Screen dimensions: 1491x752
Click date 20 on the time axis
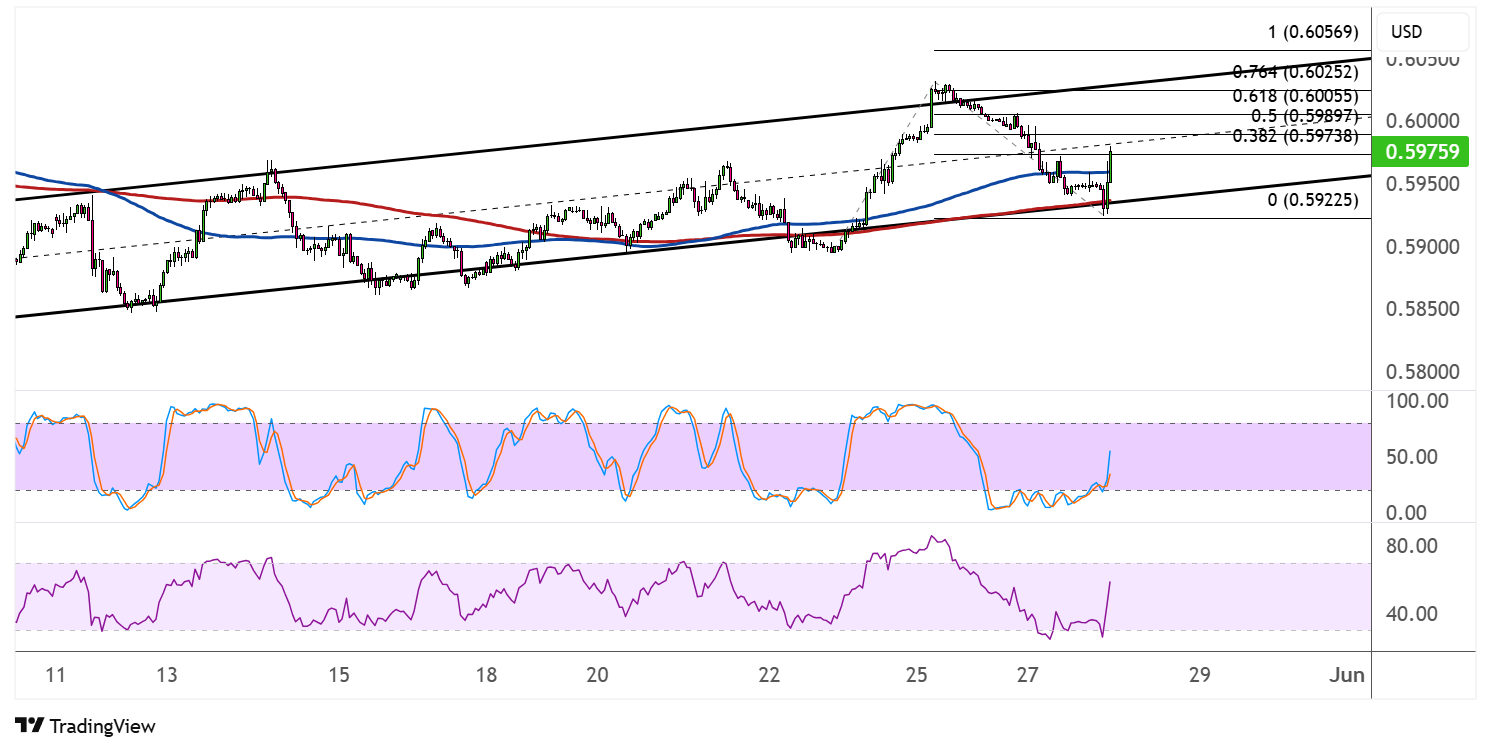coord(597,675)
